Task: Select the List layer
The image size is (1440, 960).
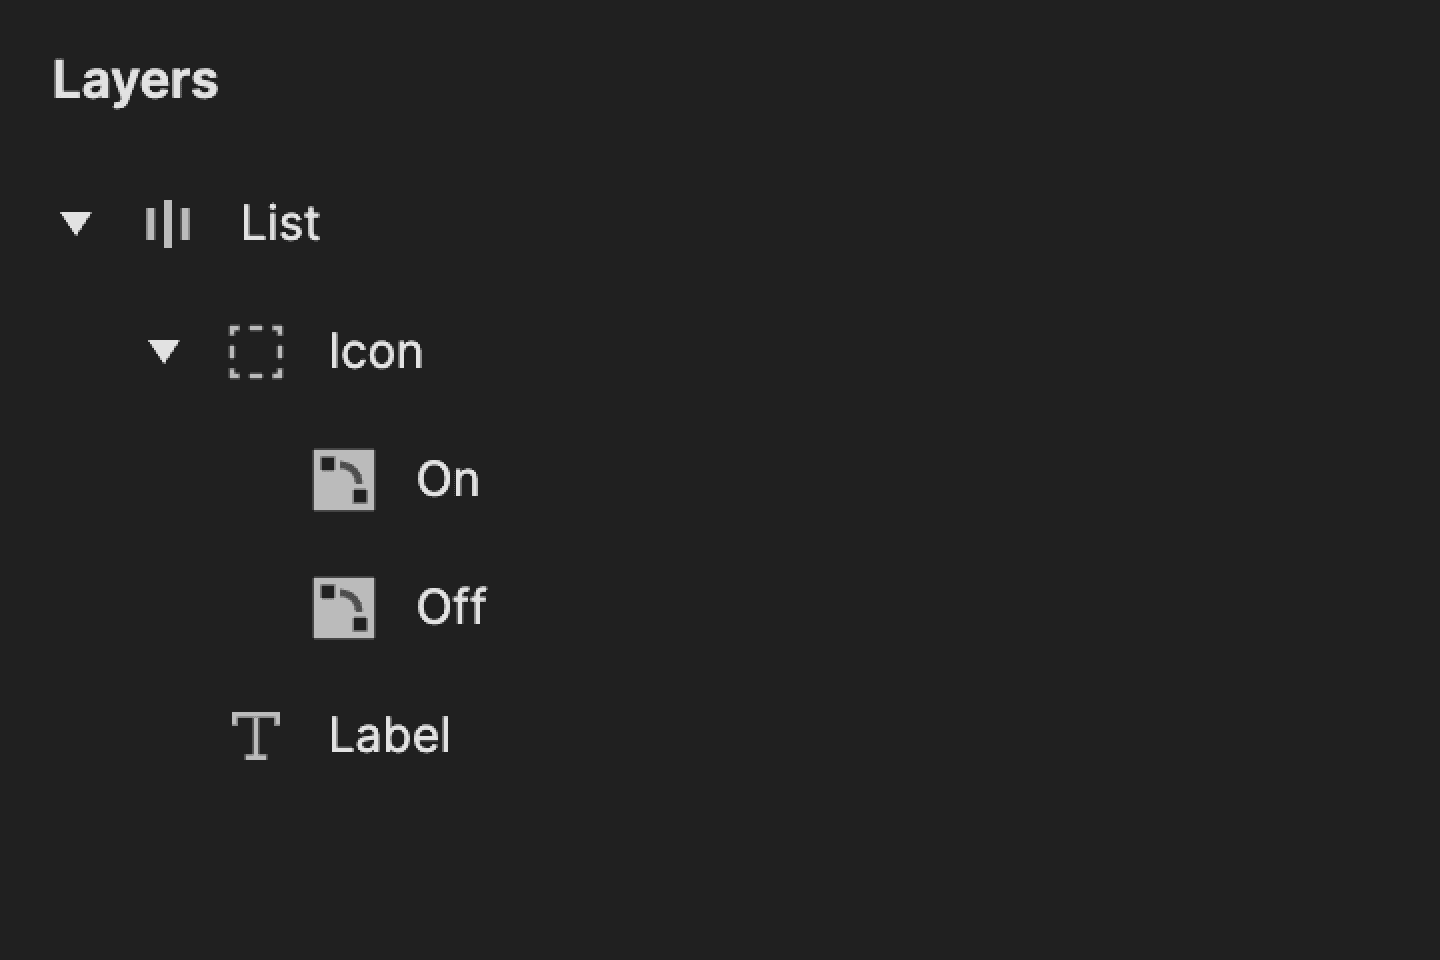Action: 280,224
